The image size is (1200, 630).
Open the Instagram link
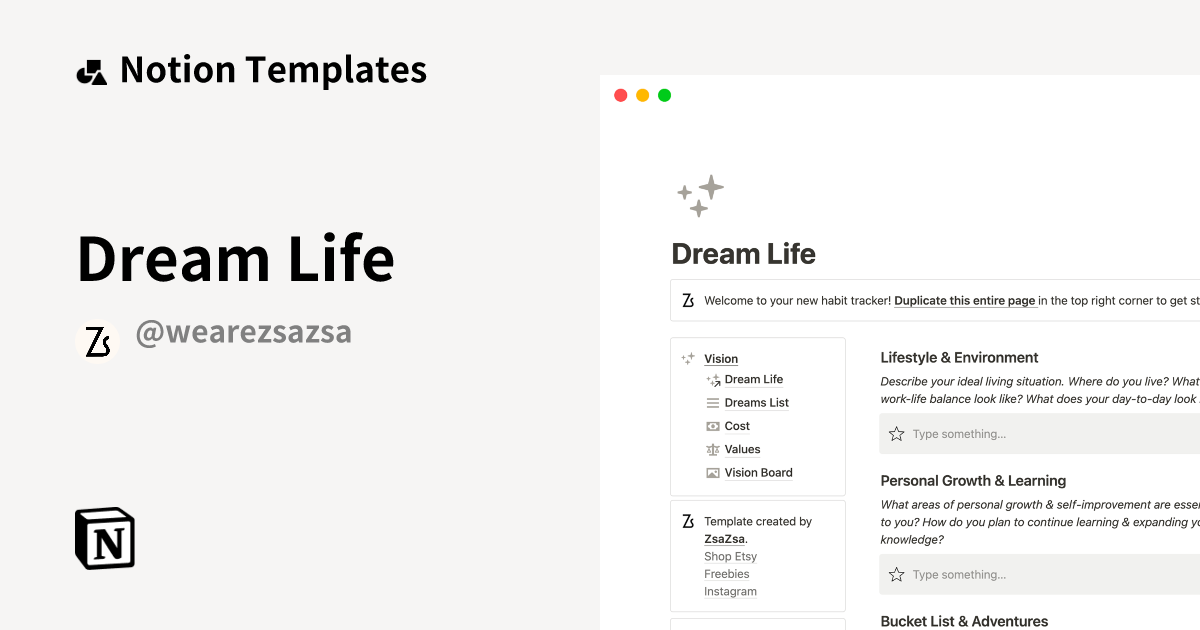coord(730,591)
